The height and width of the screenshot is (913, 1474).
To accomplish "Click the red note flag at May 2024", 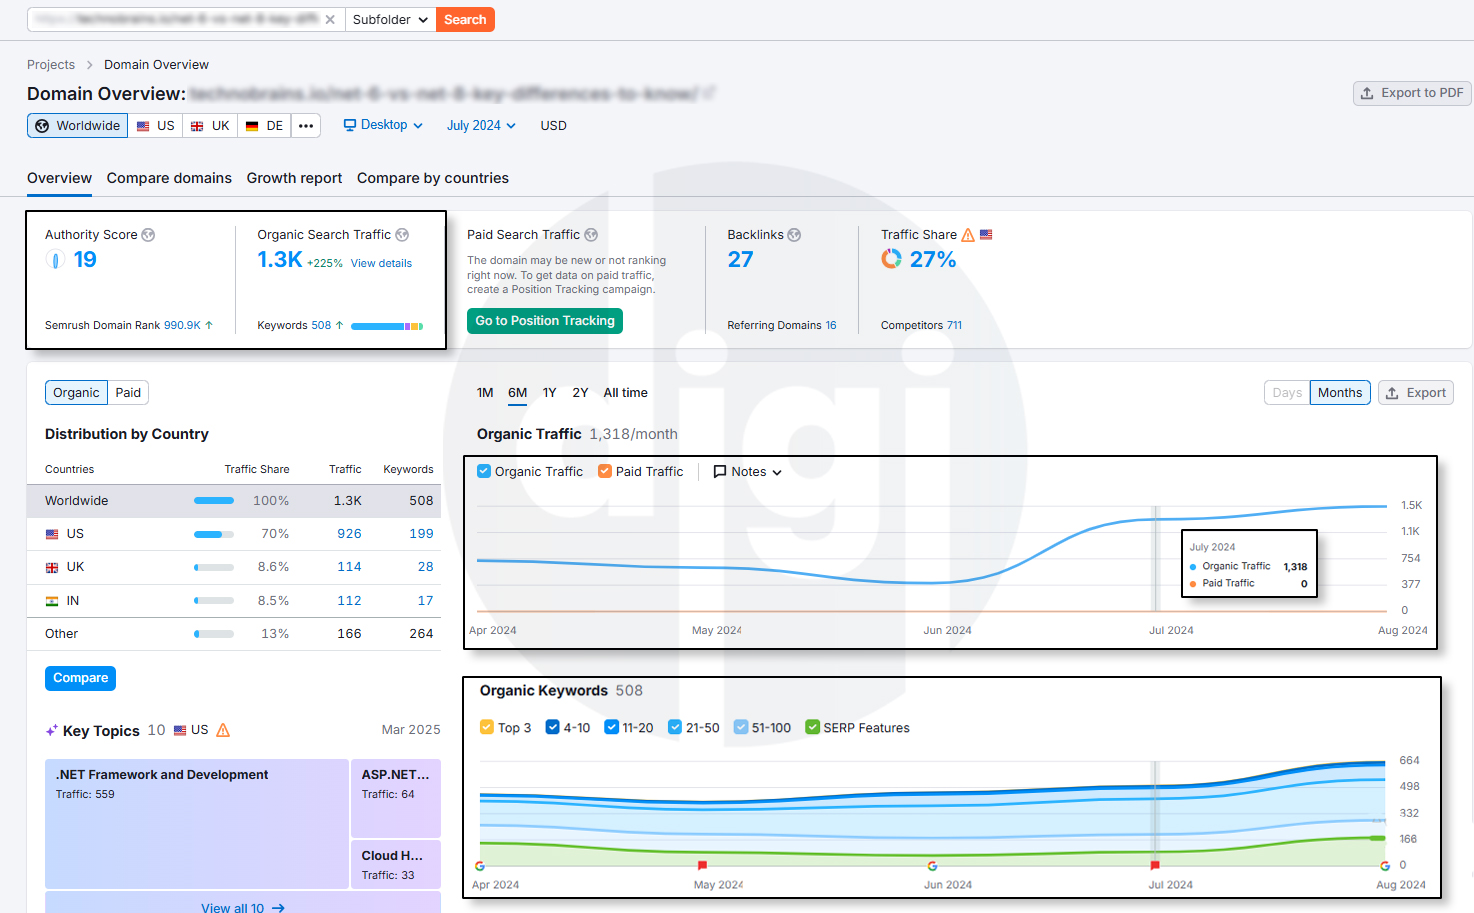I will click(x=702, y=866).
